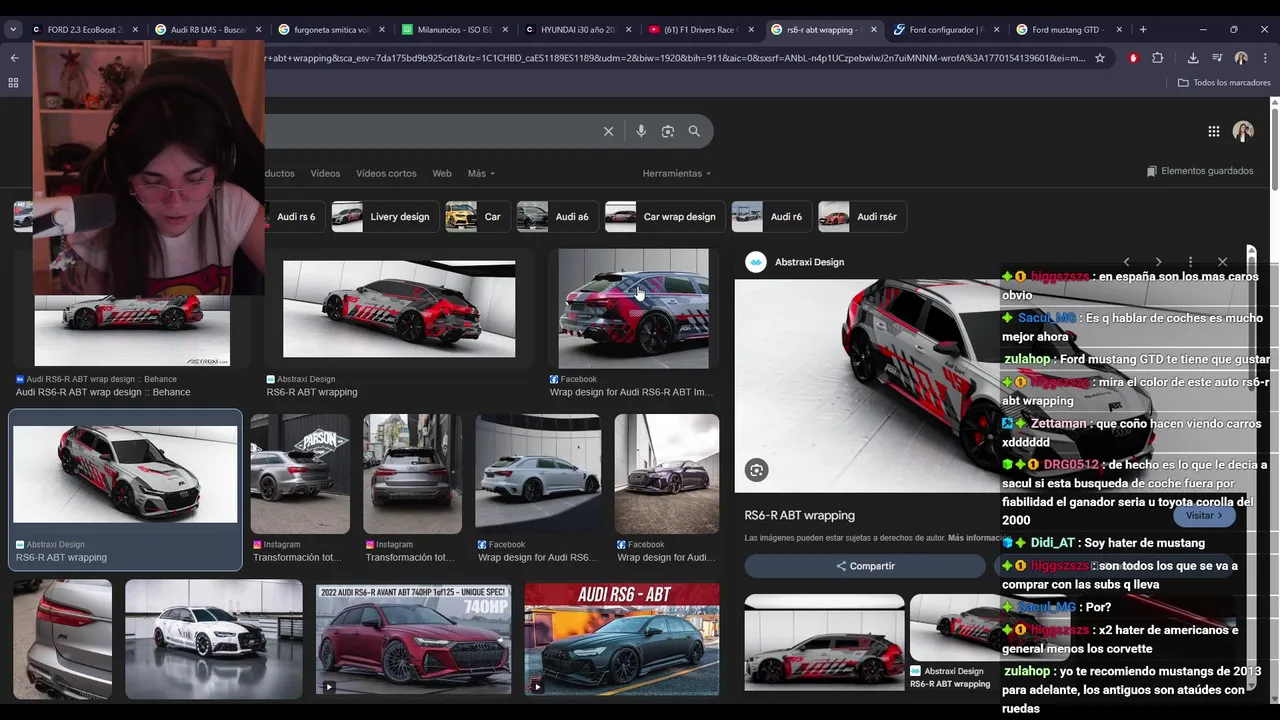Switch to the HYUNDAI i30 tab
1280x720 pixels.
[x=577, y=30]
